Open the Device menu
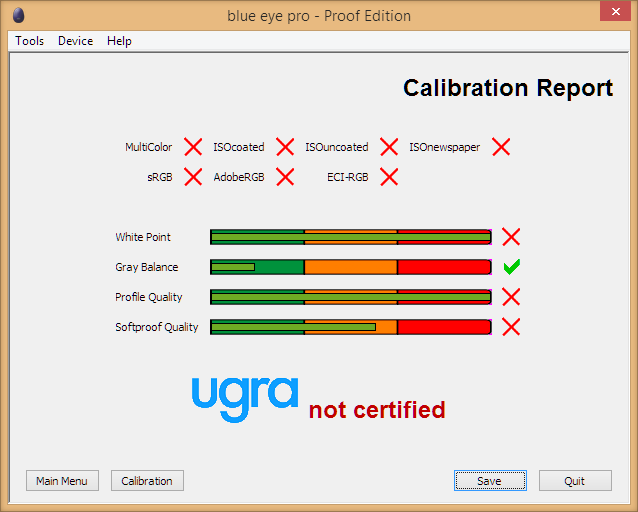The width and height of the screenshot is (638, 512). [75, 41]
